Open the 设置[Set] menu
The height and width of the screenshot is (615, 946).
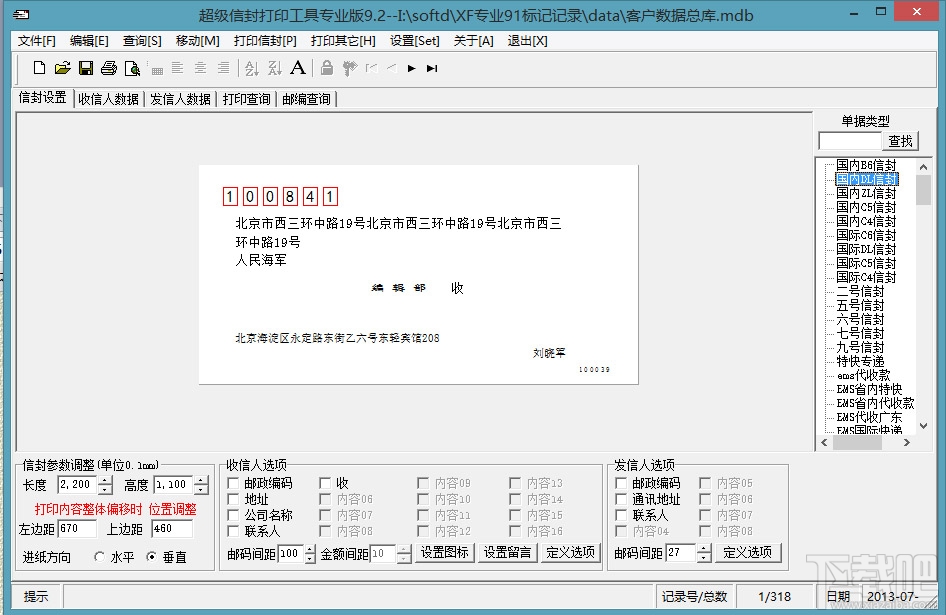click(414, 40)
